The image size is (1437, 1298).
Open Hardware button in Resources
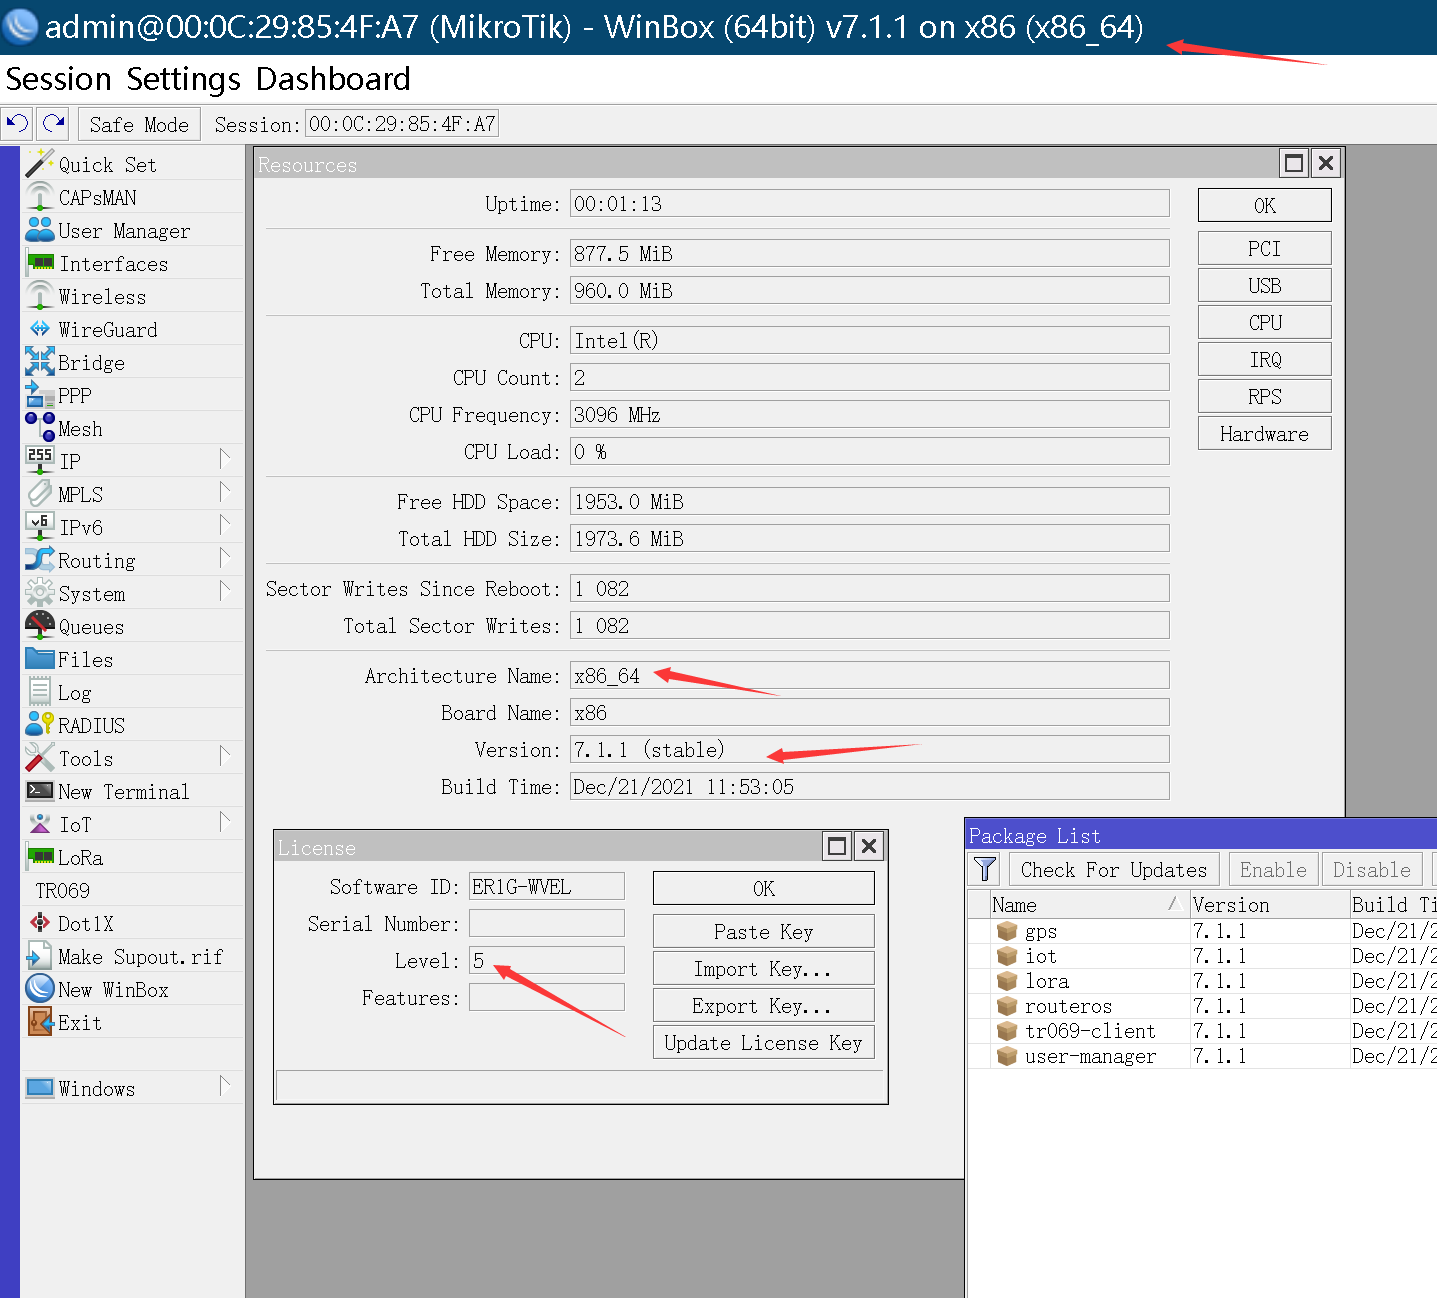1265,433
